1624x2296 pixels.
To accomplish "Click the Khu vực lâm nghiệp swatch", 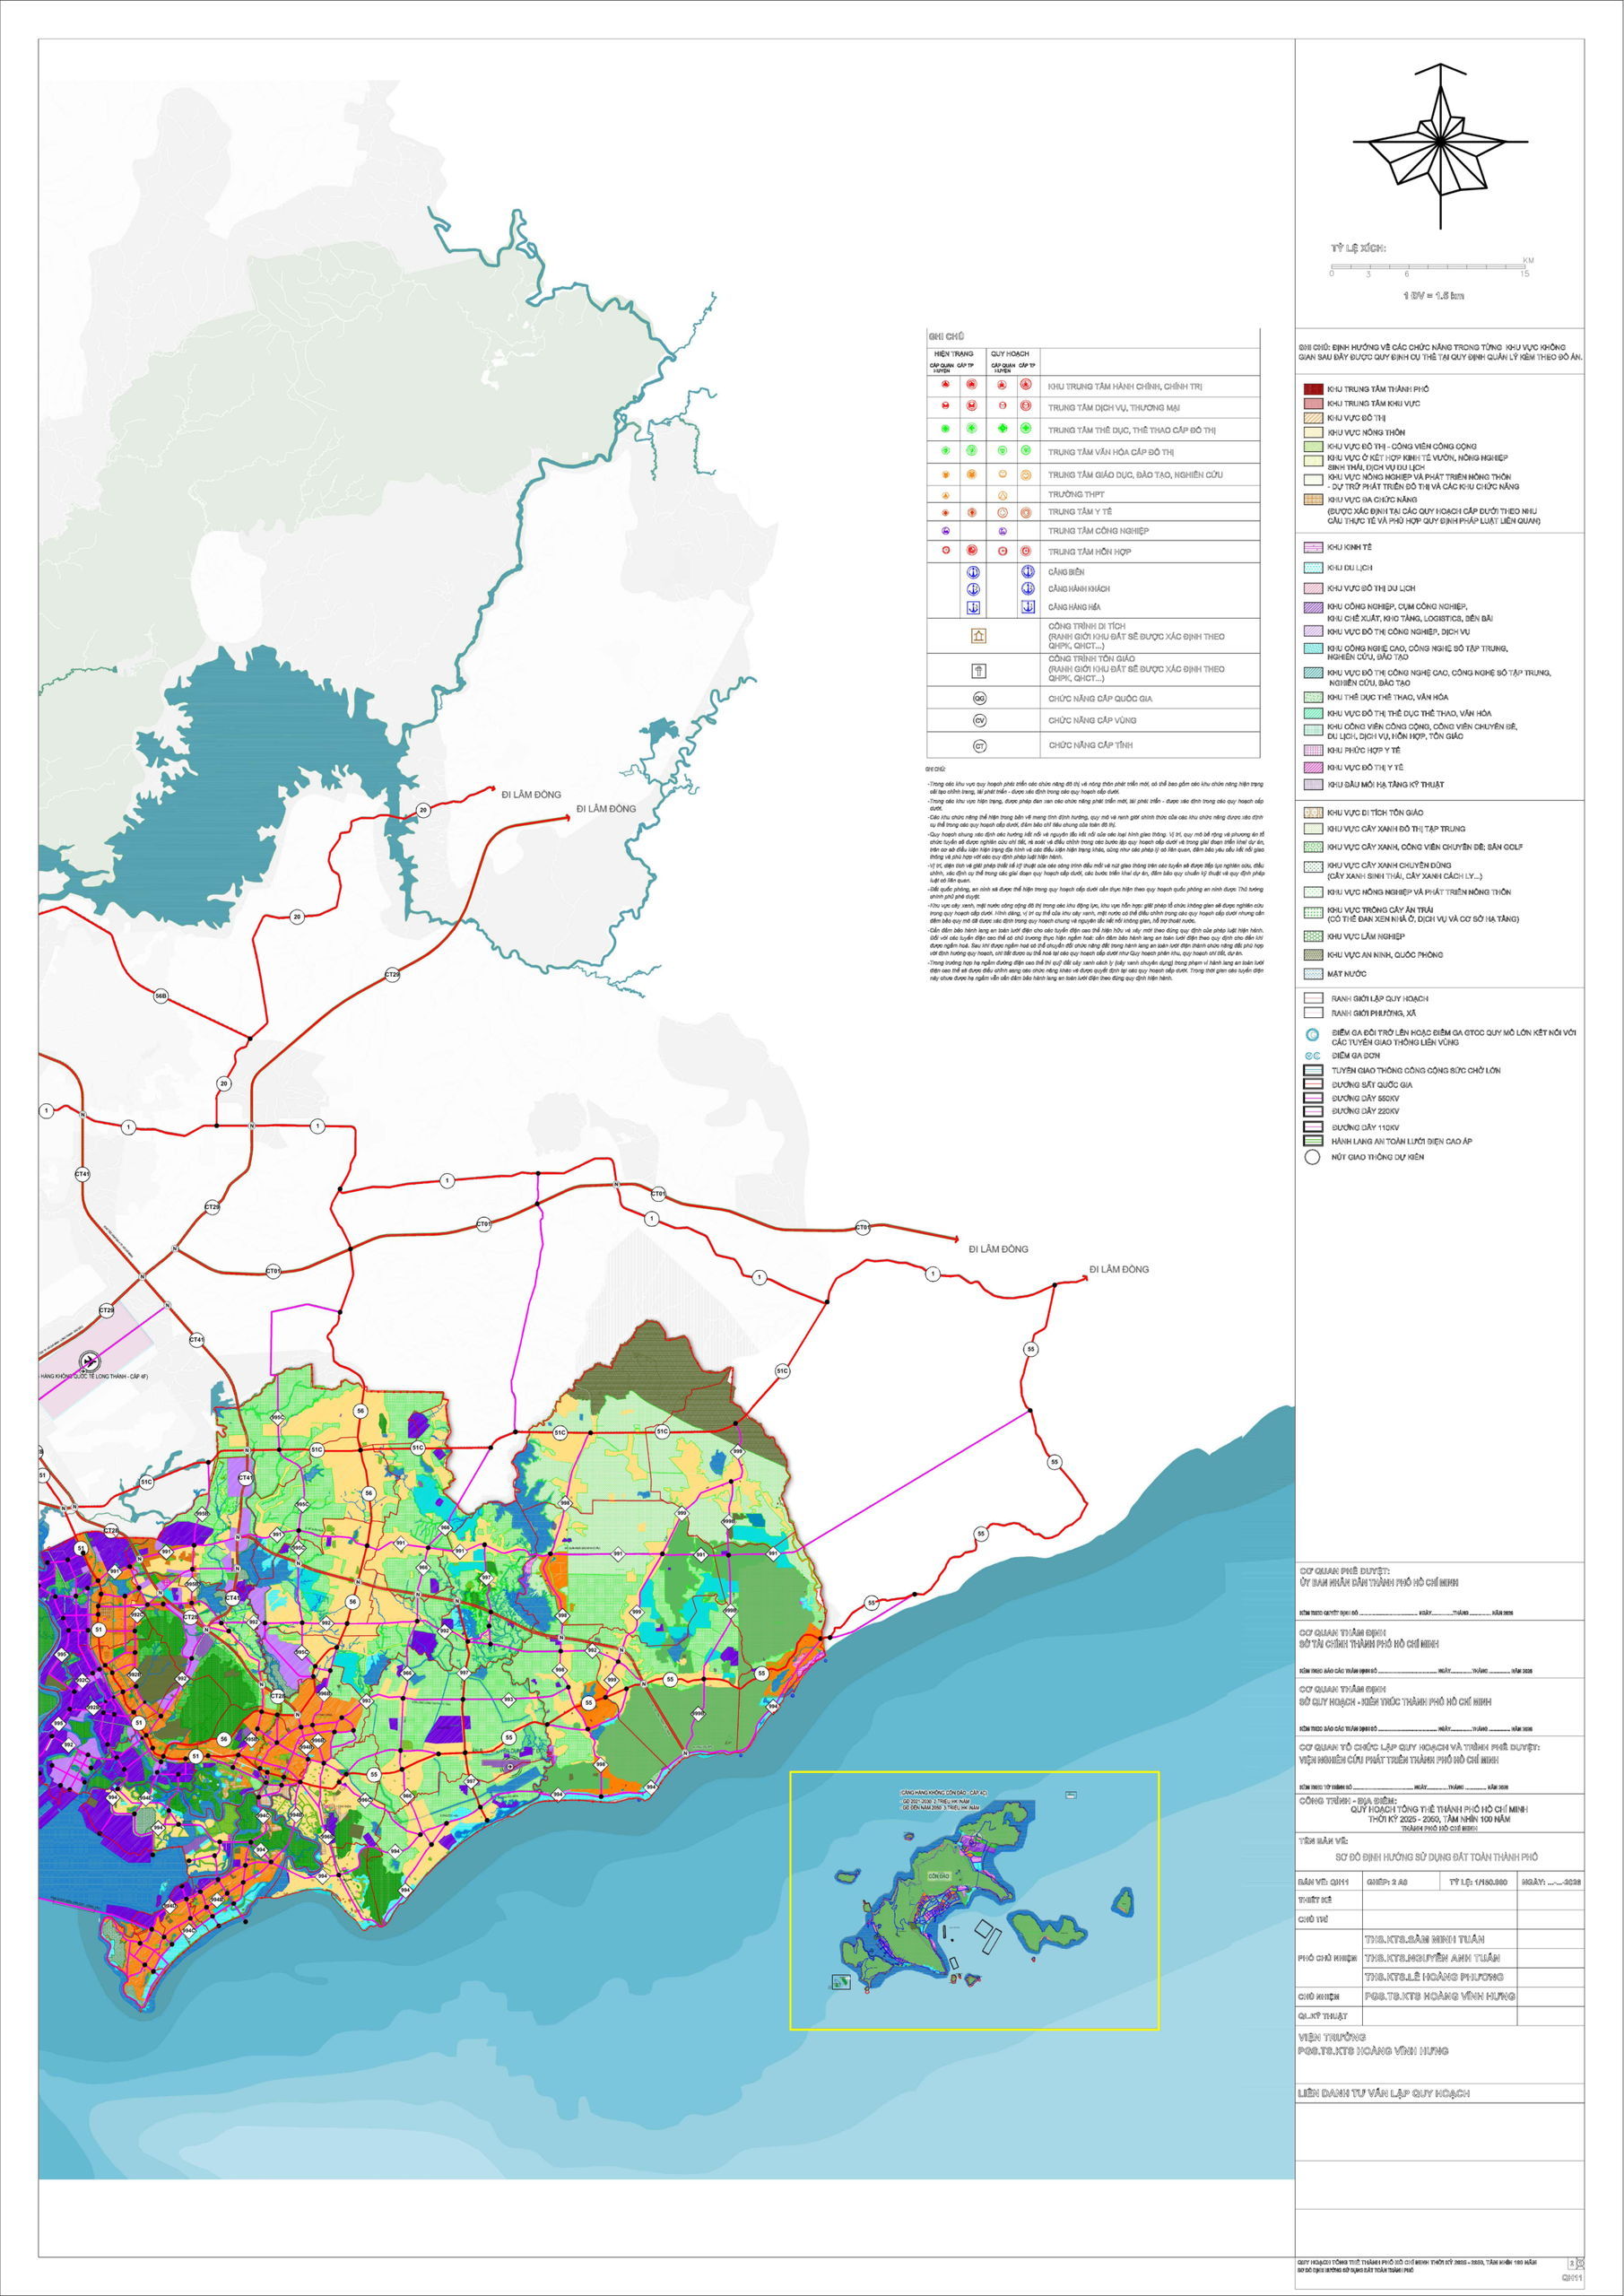I will [x=1313, y=937].
